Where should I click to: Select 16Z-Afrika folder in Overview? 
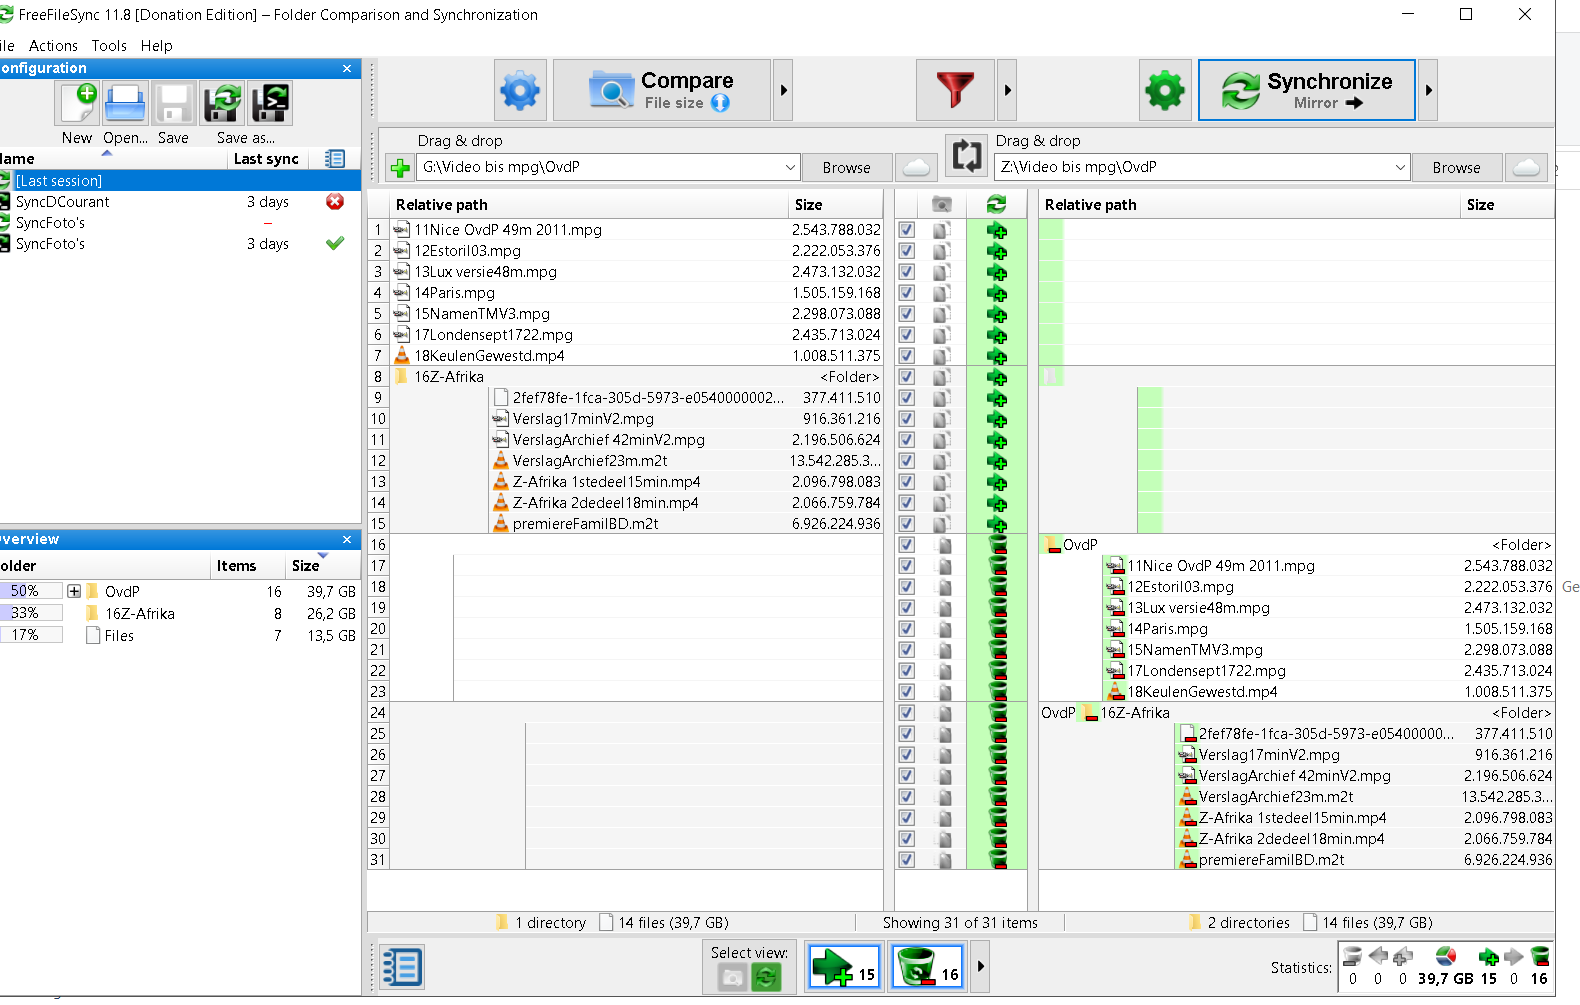coord(139,614)
